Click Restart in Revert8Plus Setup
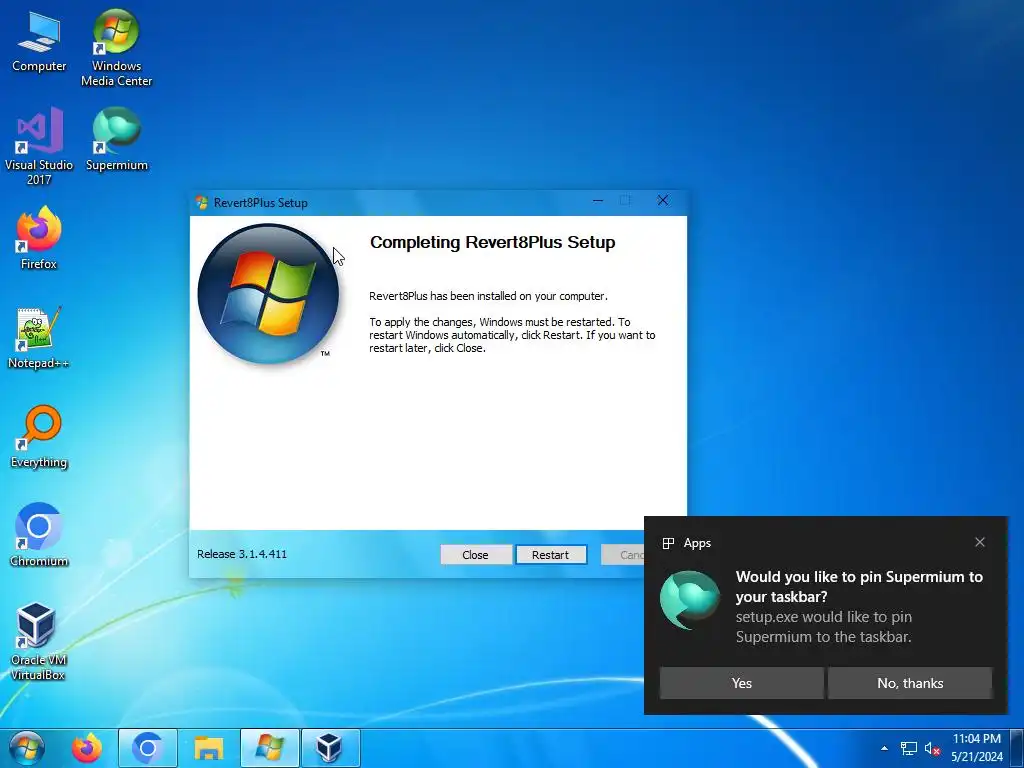 pyautogui.click(x=551, y=554)
